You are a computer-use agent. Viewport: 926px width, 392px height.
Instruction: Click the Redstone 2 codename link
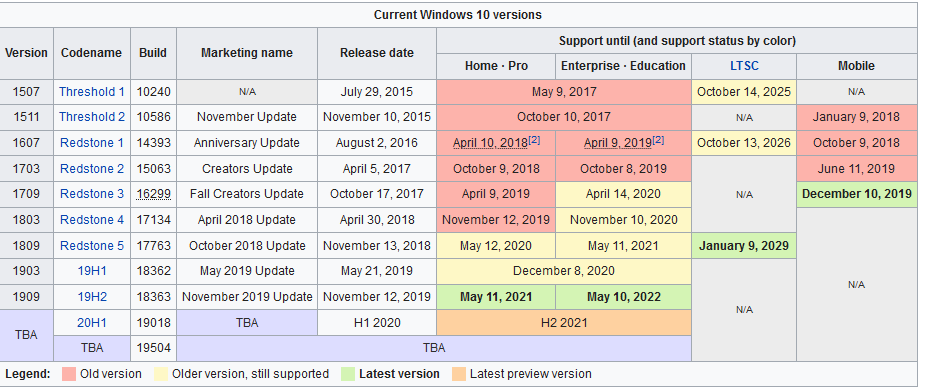point(92,169)
